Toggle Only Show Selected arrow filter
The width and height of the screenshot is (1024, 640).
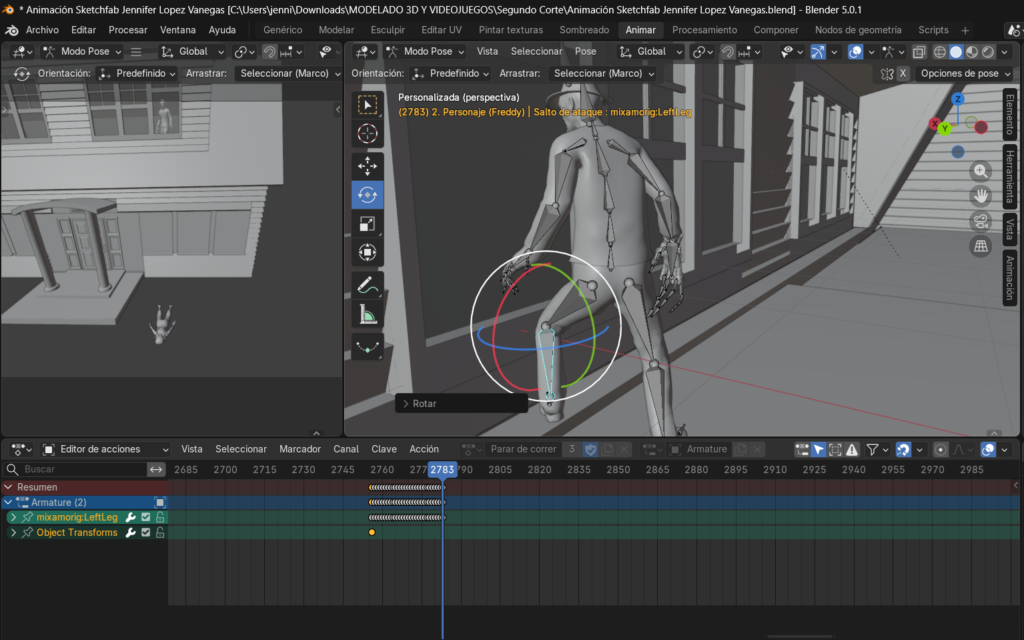tap(818, 449)
